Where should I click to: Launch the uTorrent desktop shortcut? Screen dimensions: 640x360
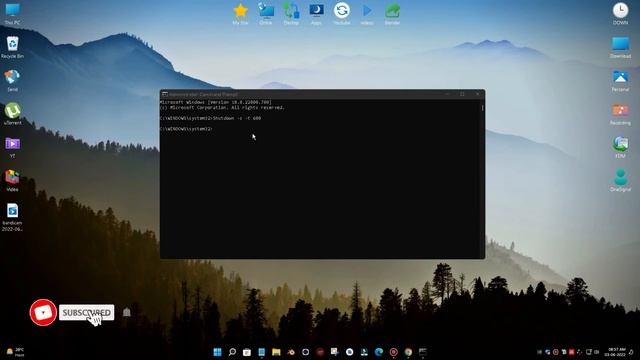[13, 114]
